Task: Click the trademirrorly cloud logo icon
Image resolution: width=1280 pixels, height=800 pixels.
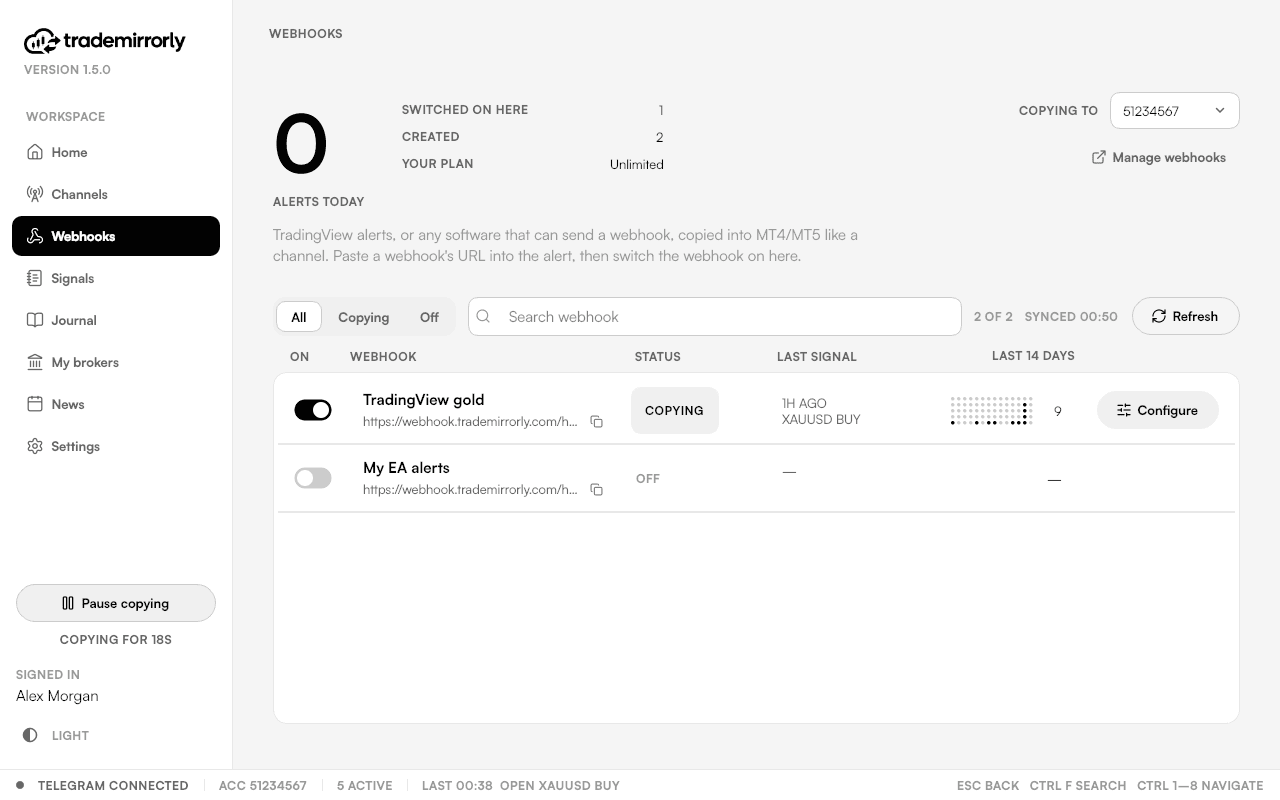Action: 41,41
